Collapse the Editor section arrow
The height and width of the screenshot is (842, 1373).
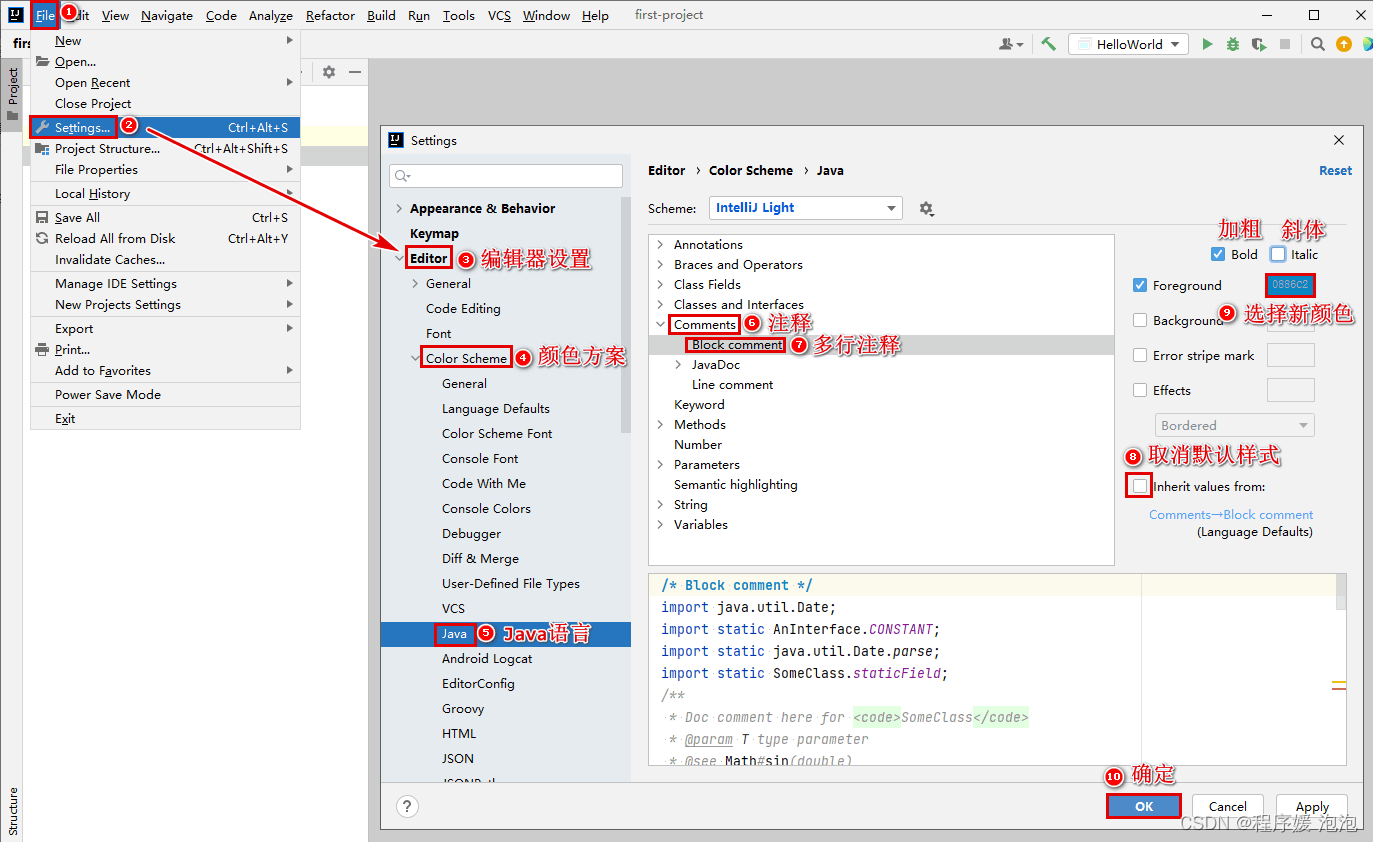[400, 258]
